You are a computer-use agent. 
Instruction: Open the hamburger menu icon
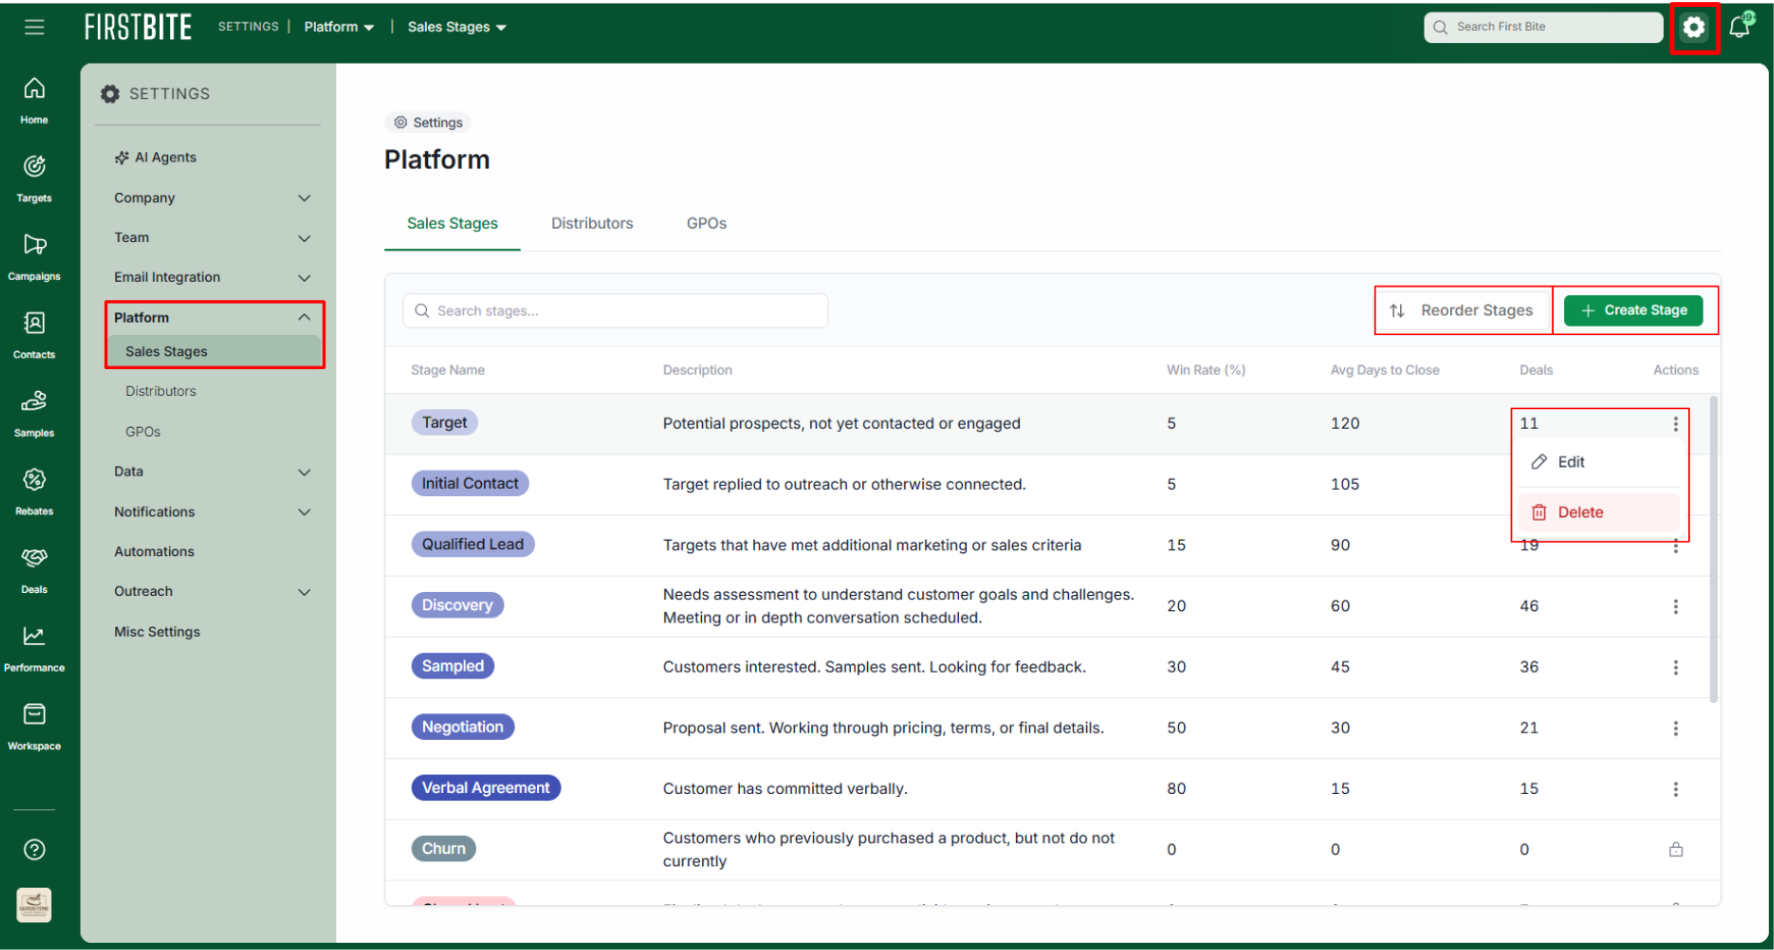[34, 27]
